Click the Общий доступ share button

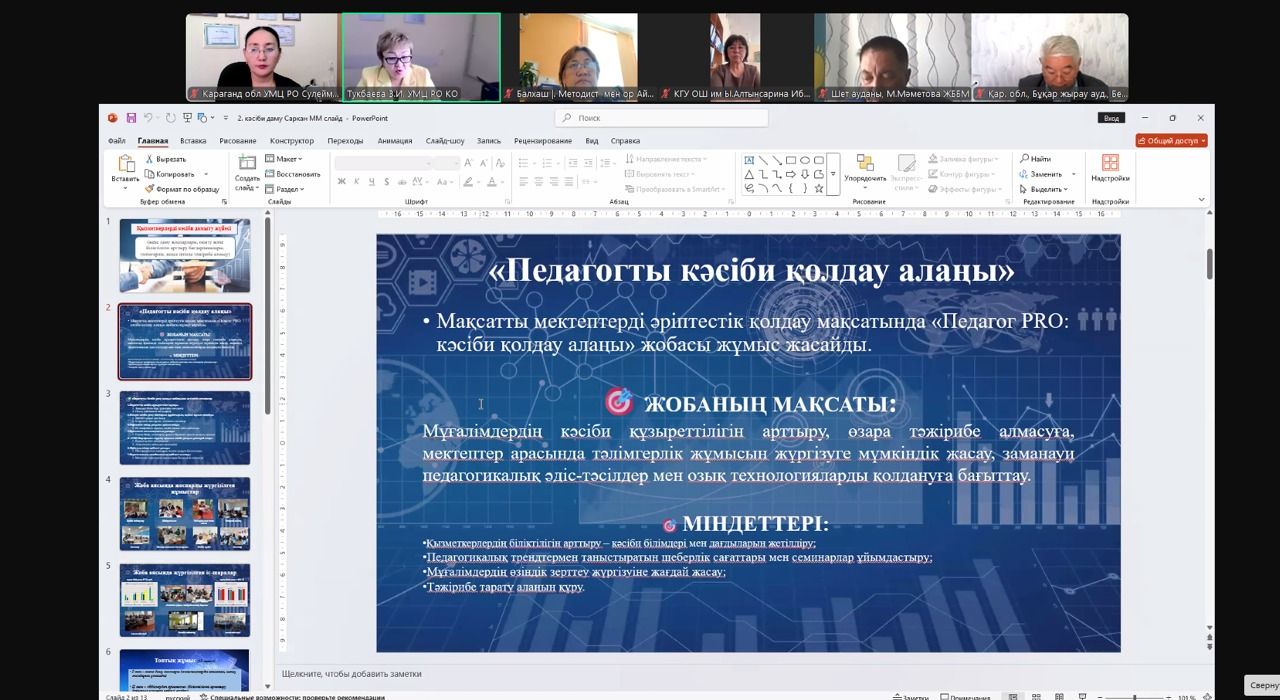(x=1171, y=141)
